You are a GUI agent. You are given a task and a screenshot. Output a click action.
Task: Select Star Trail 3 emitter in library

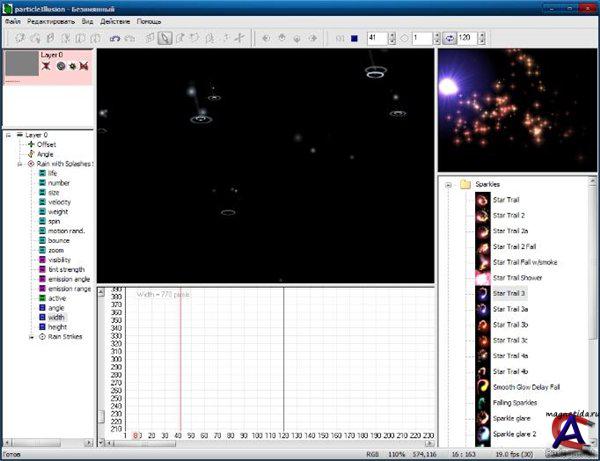click(508, 293)
